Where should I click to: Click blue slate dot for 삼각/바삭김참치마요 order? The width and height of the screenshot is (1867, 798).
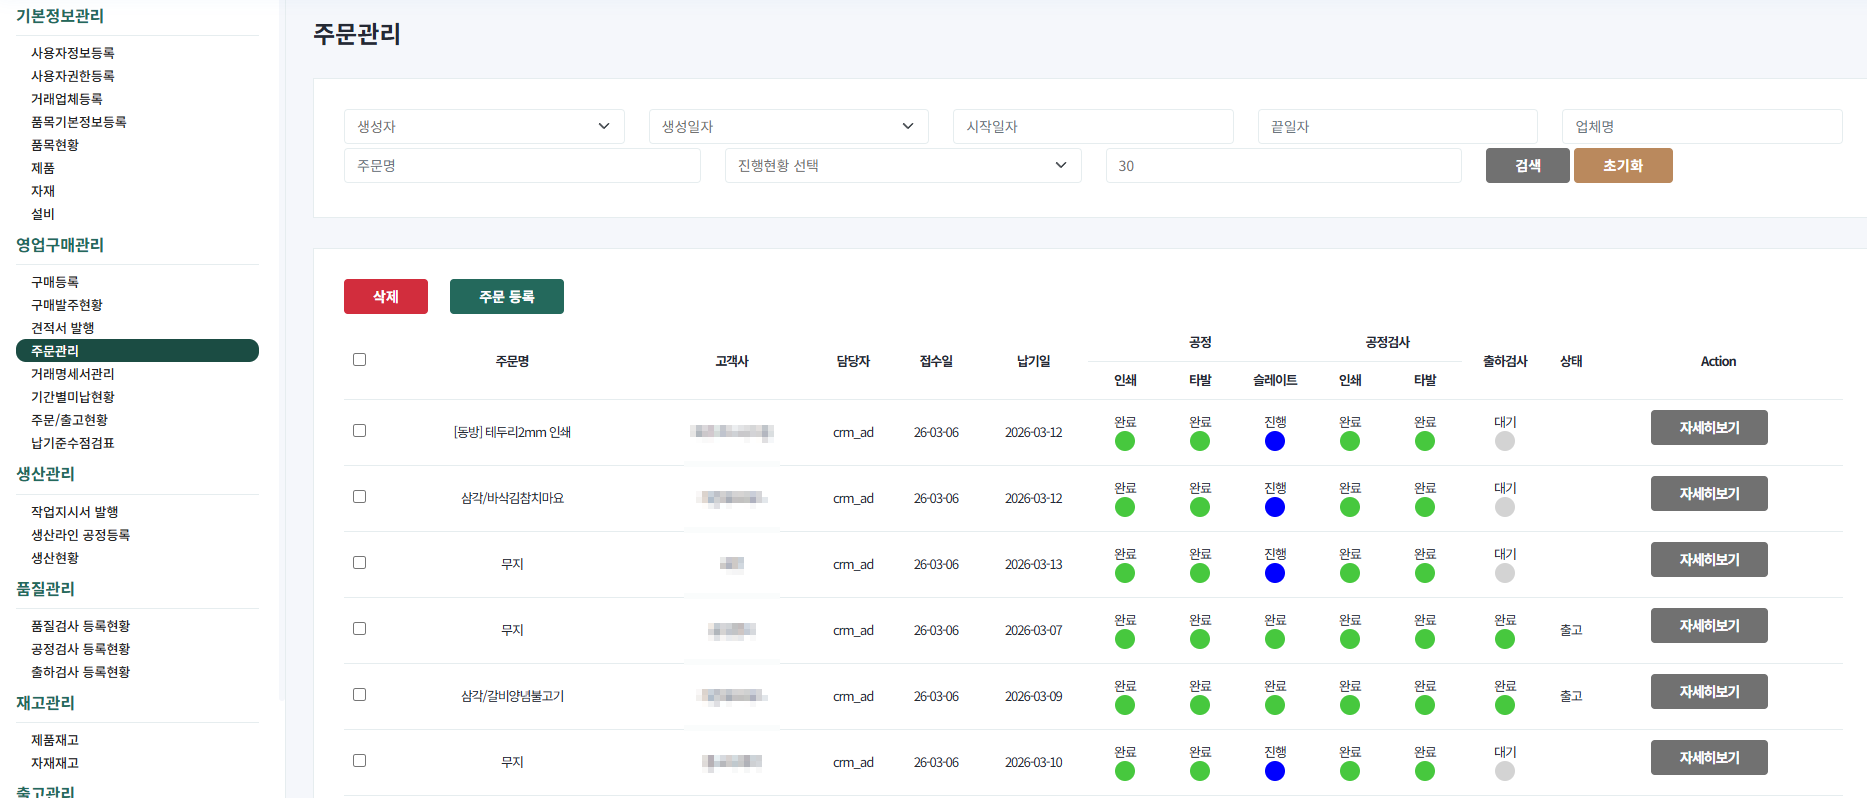click(1274, 507)
